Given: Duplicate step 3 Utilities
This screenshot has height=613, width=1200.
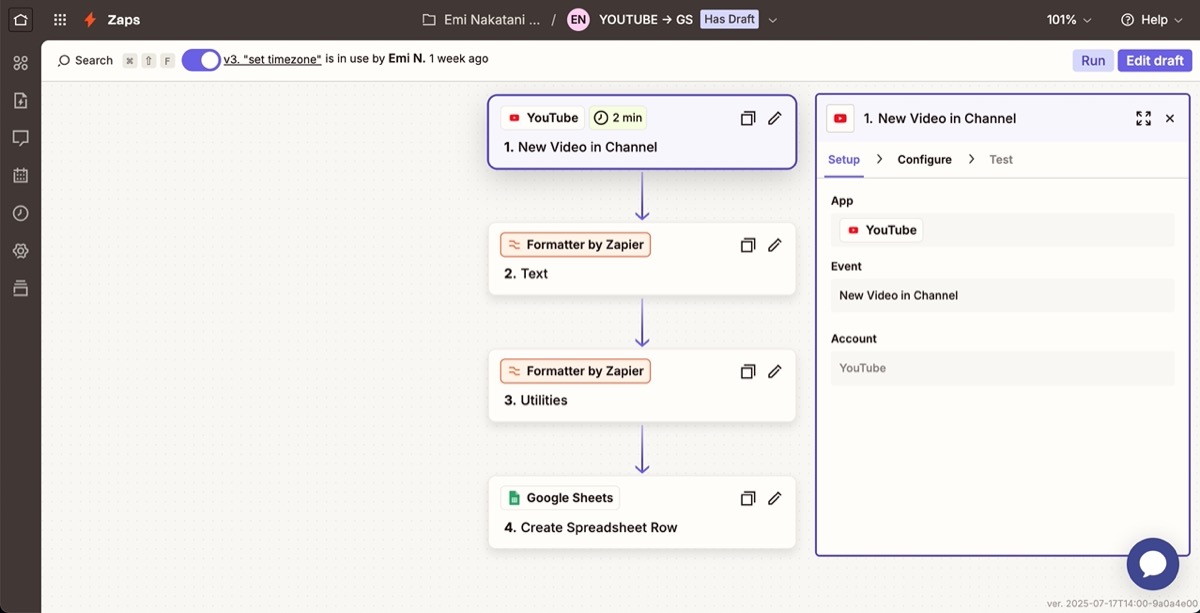Looking at the screenshot, I should [x=747, y=371].
